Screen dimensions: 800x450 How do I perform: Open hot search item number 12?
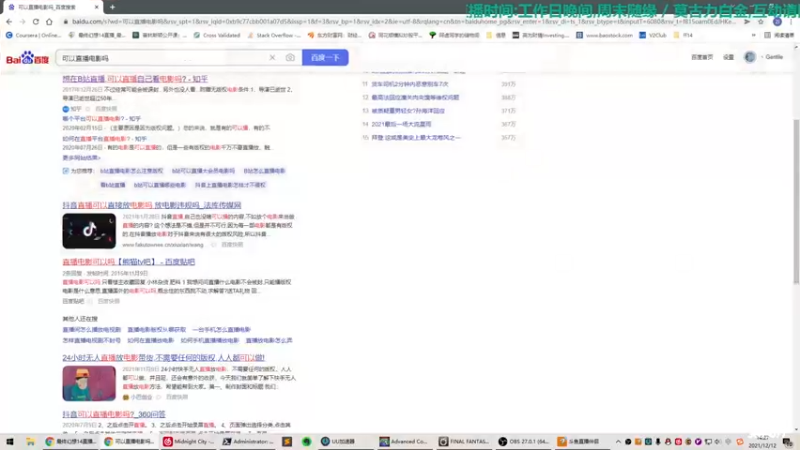point(415,97)
